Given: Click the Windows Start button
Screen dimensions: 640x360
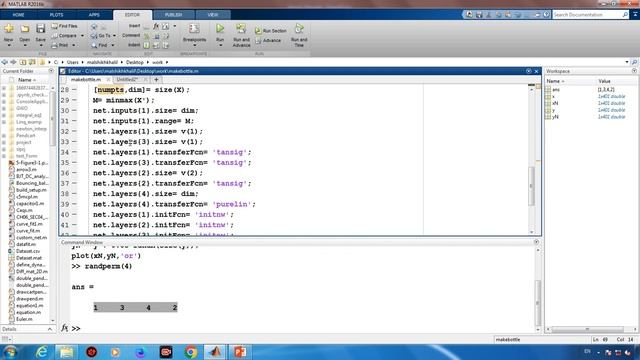Looking at the screenshot, I should coord(10,352).
